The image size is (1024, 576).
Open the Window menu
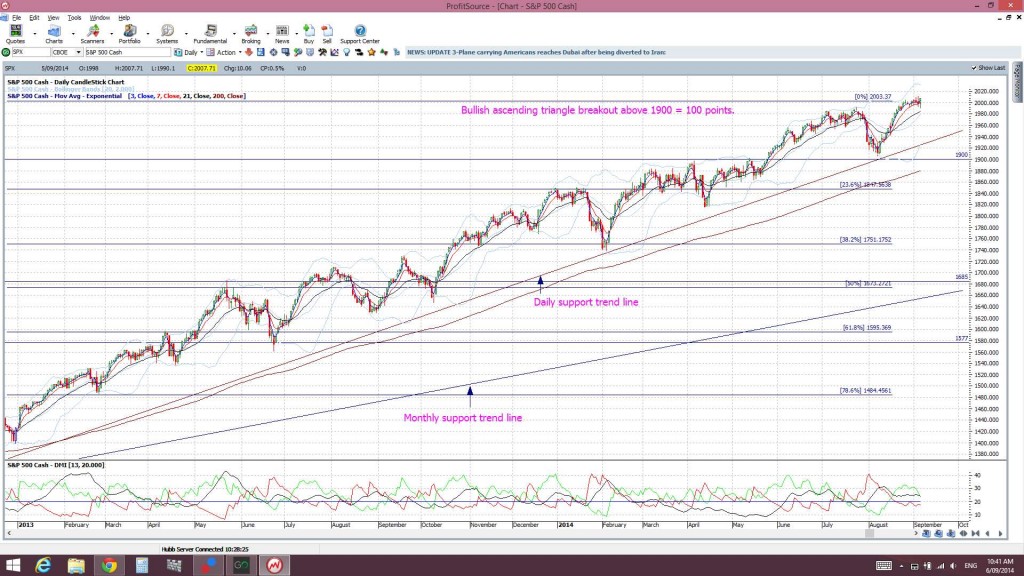click(x=100, y=17)
